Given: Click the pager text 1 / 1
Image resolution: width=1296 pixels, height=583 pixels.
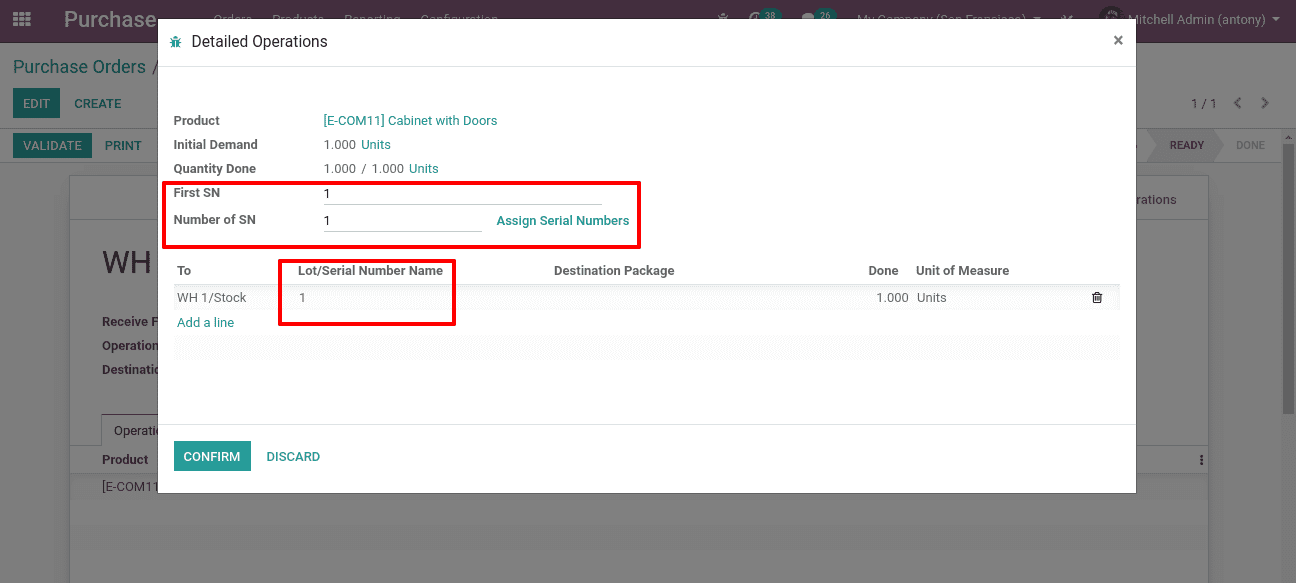Looking at the screenshot, I should 1204,104.
